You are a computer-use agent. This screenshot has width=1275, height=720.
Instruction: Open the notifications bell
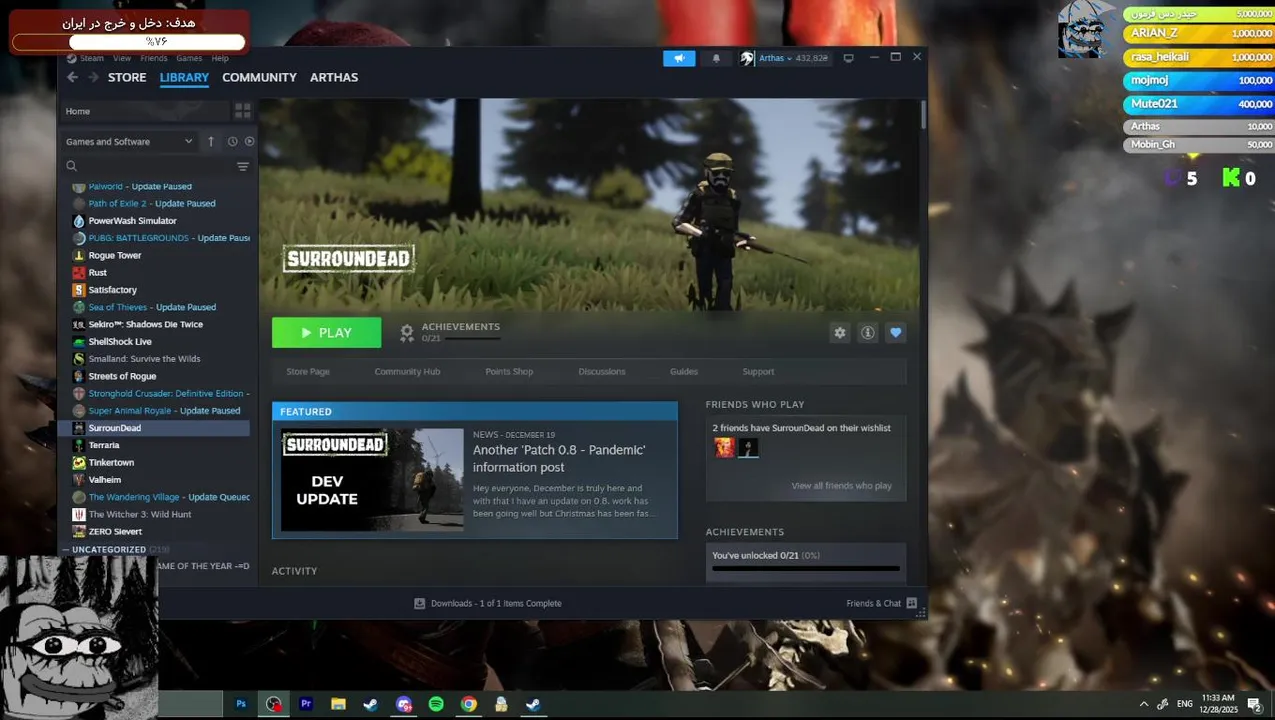click(716, 58)
